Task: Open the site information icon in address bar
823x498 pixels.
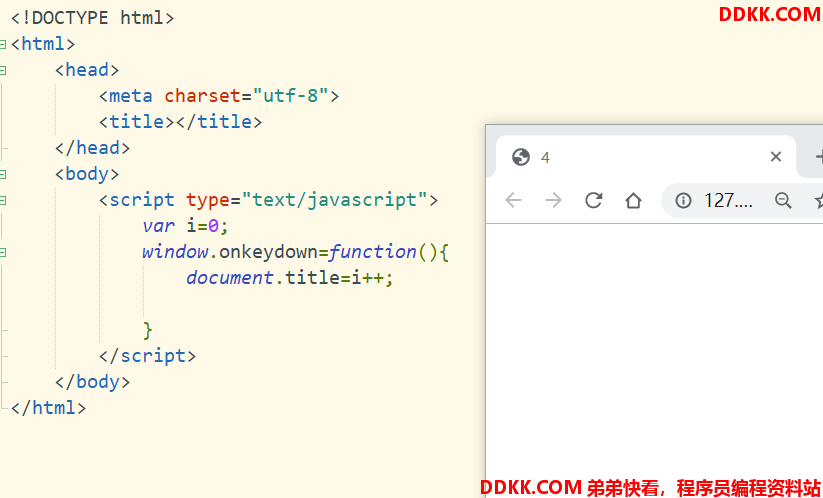Action: (683, 200)
